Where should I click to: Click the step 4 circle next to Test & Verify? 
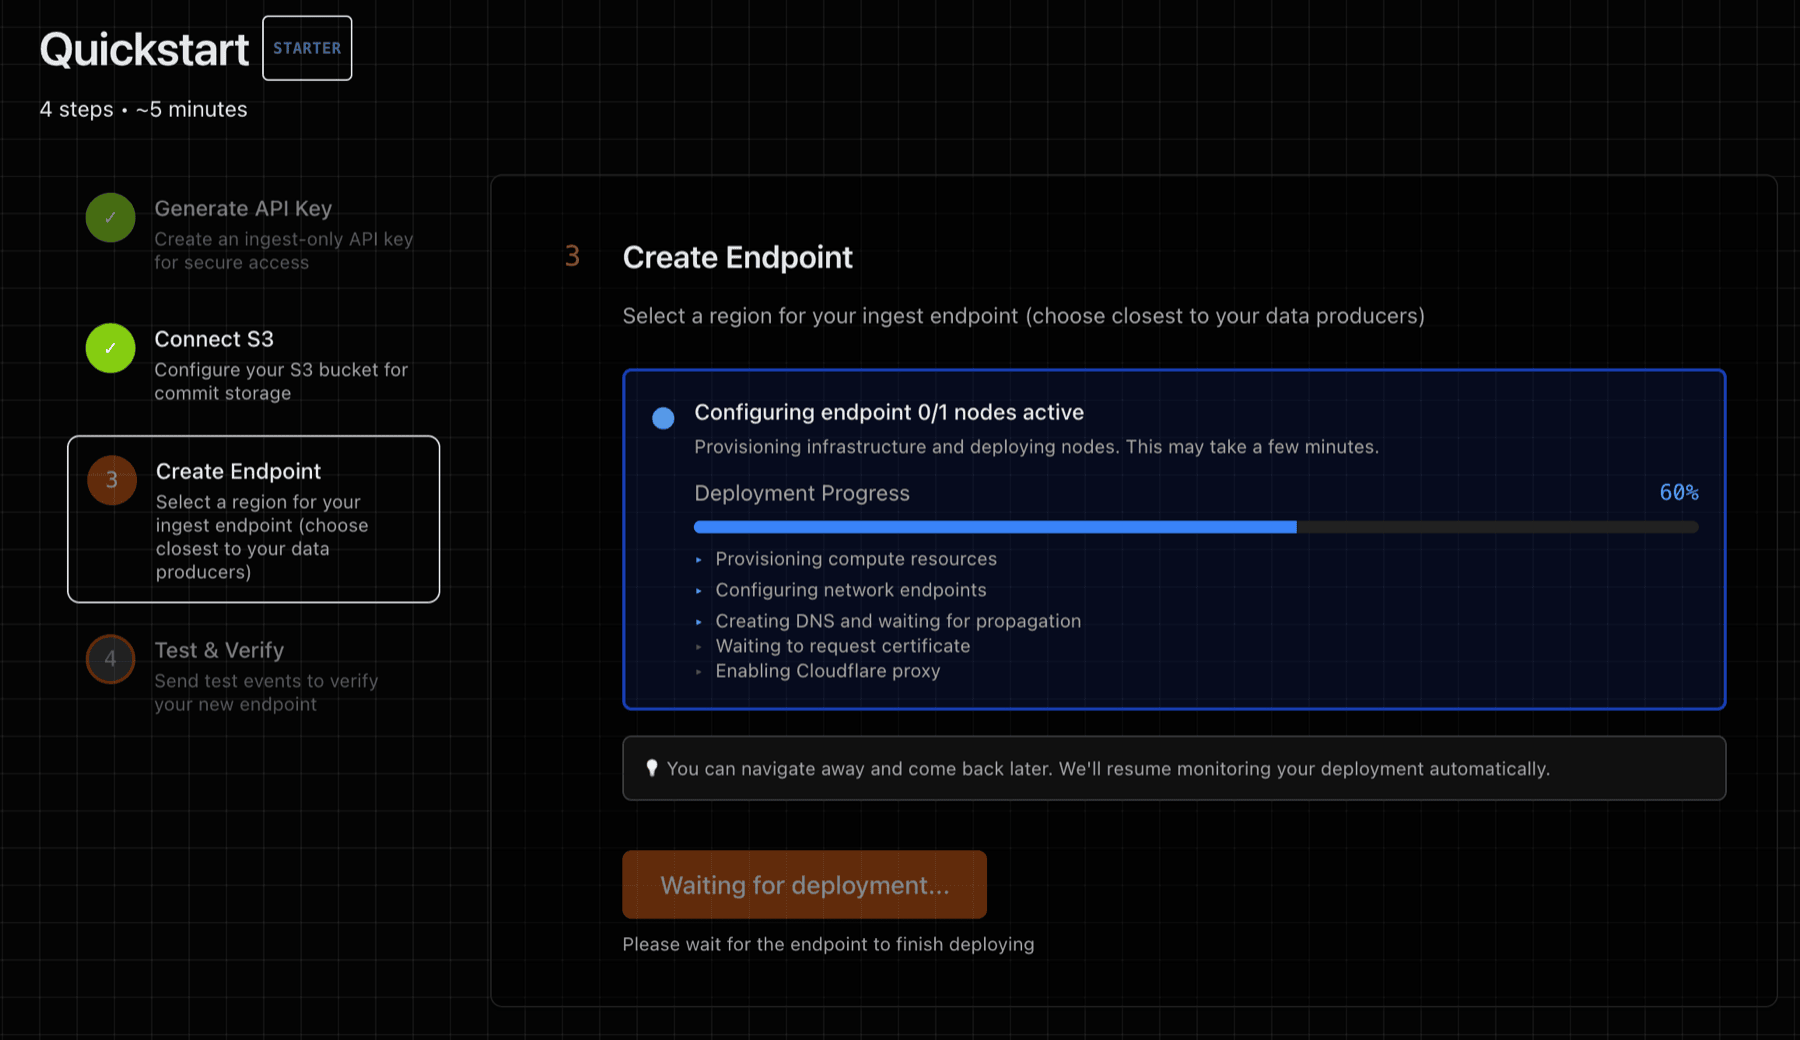[110, 659]
